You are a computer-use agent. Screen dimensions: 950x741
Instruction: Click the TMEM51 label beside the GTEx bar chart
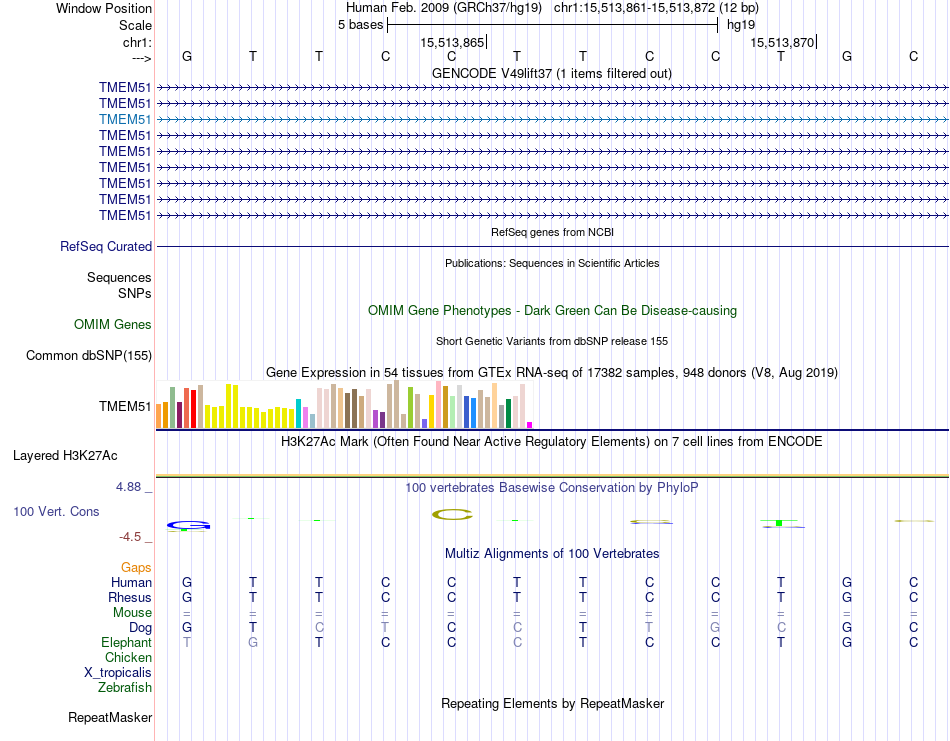125,407
